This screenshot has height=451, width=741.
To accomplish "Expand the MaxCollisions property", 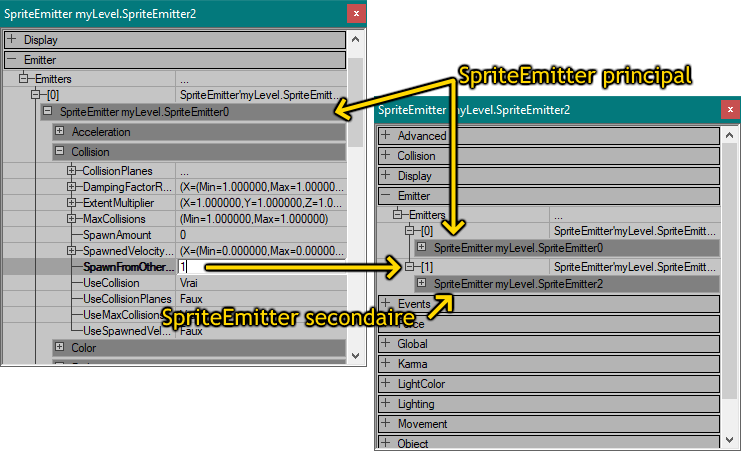I will 71,219.
